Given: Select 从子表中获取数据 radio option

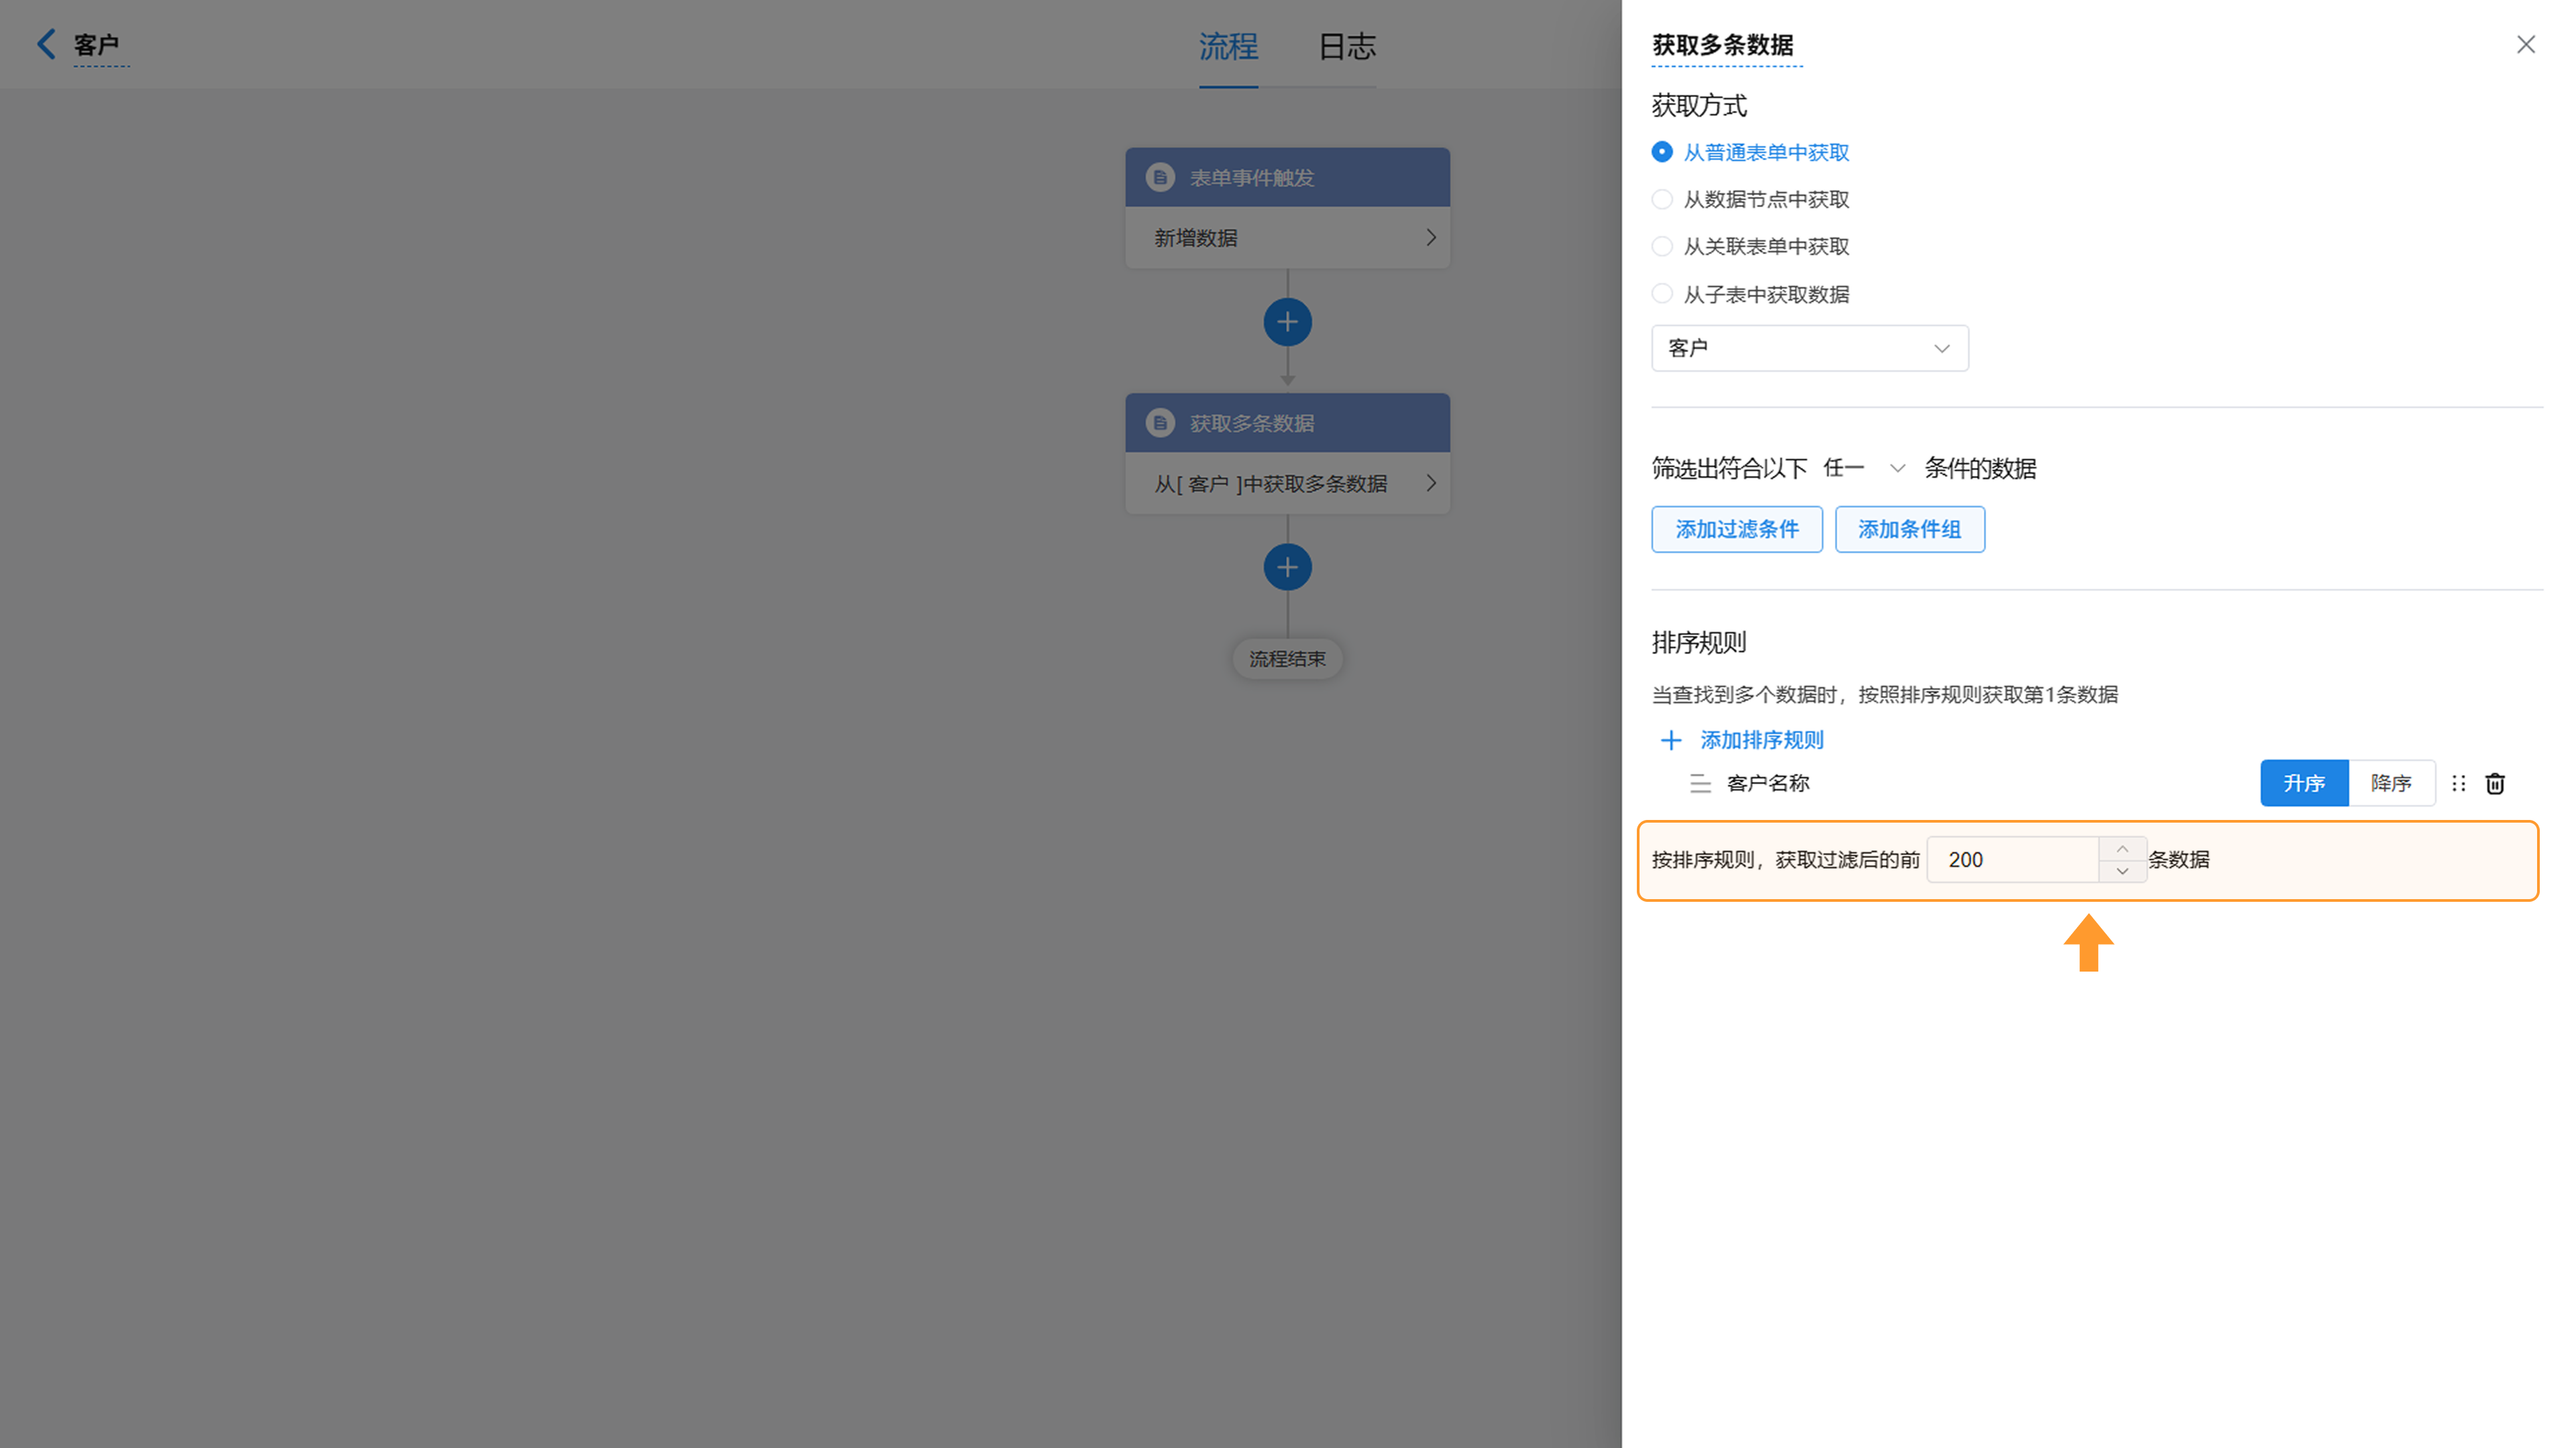Looking at the screenshot, I should click(1662, 294).
